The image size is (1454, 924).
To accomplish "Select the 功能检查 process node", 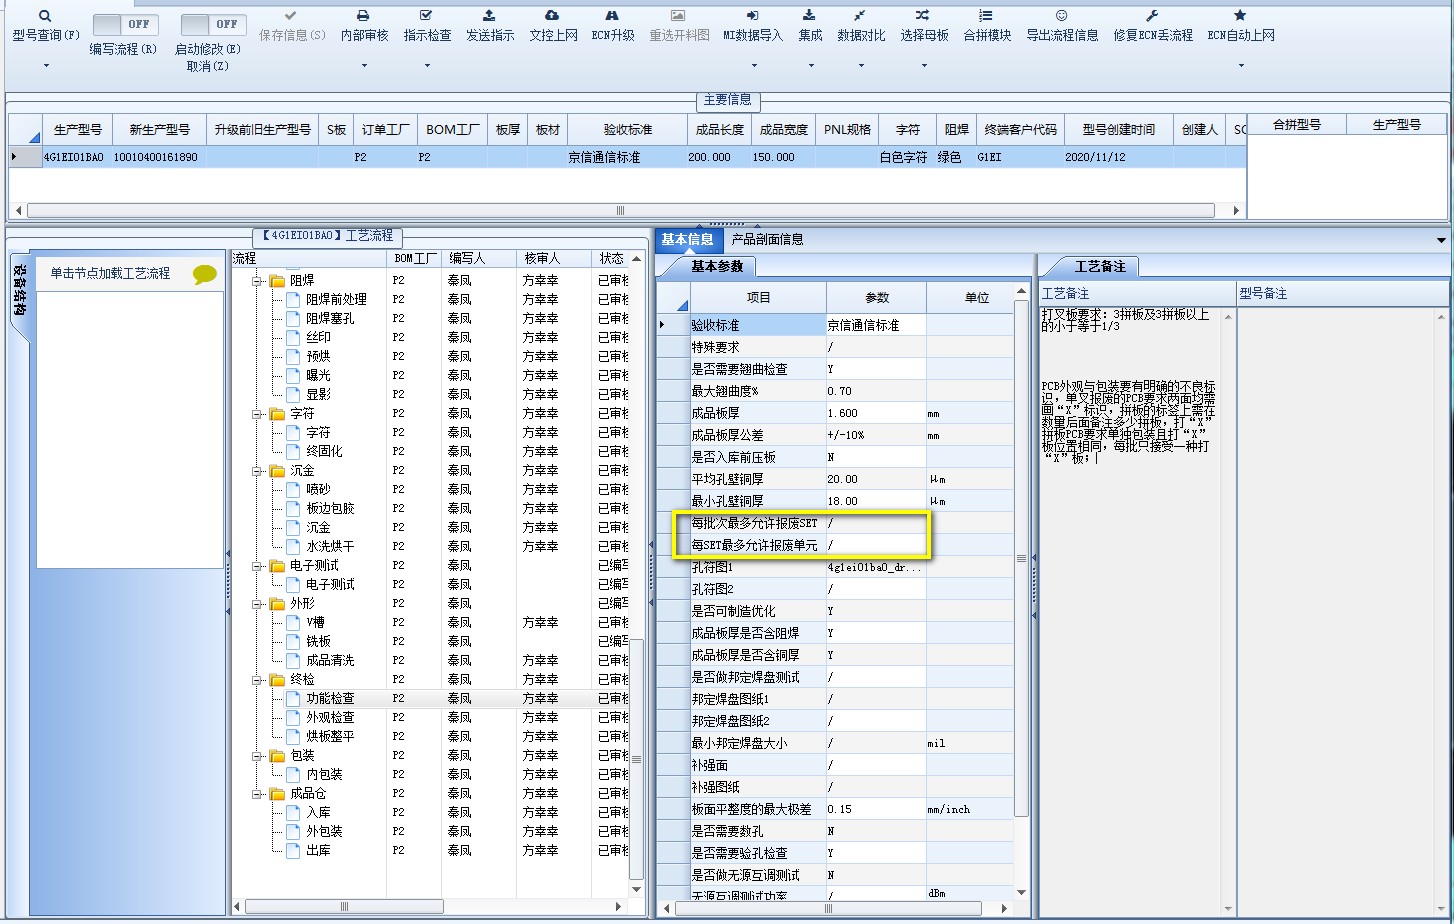I will [x=330, y=699].
